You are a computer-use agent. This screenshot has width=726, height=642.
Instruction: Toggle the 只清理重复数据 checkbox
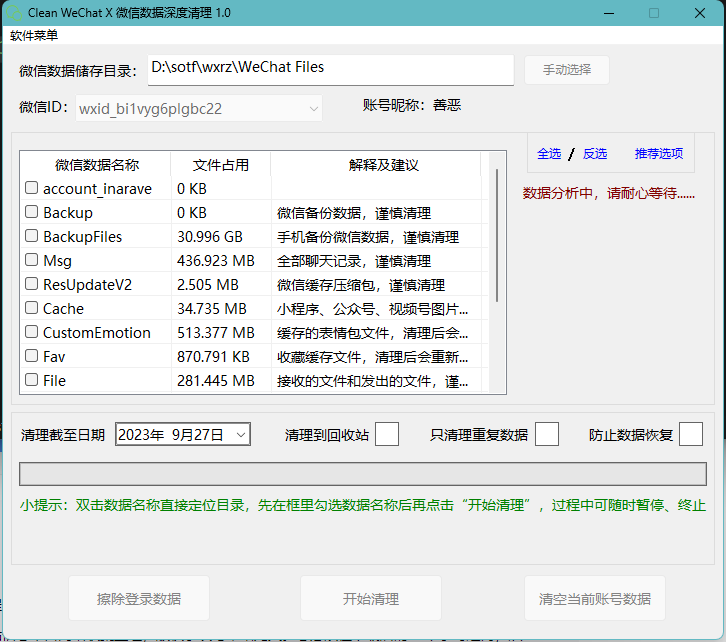[547, 434]
